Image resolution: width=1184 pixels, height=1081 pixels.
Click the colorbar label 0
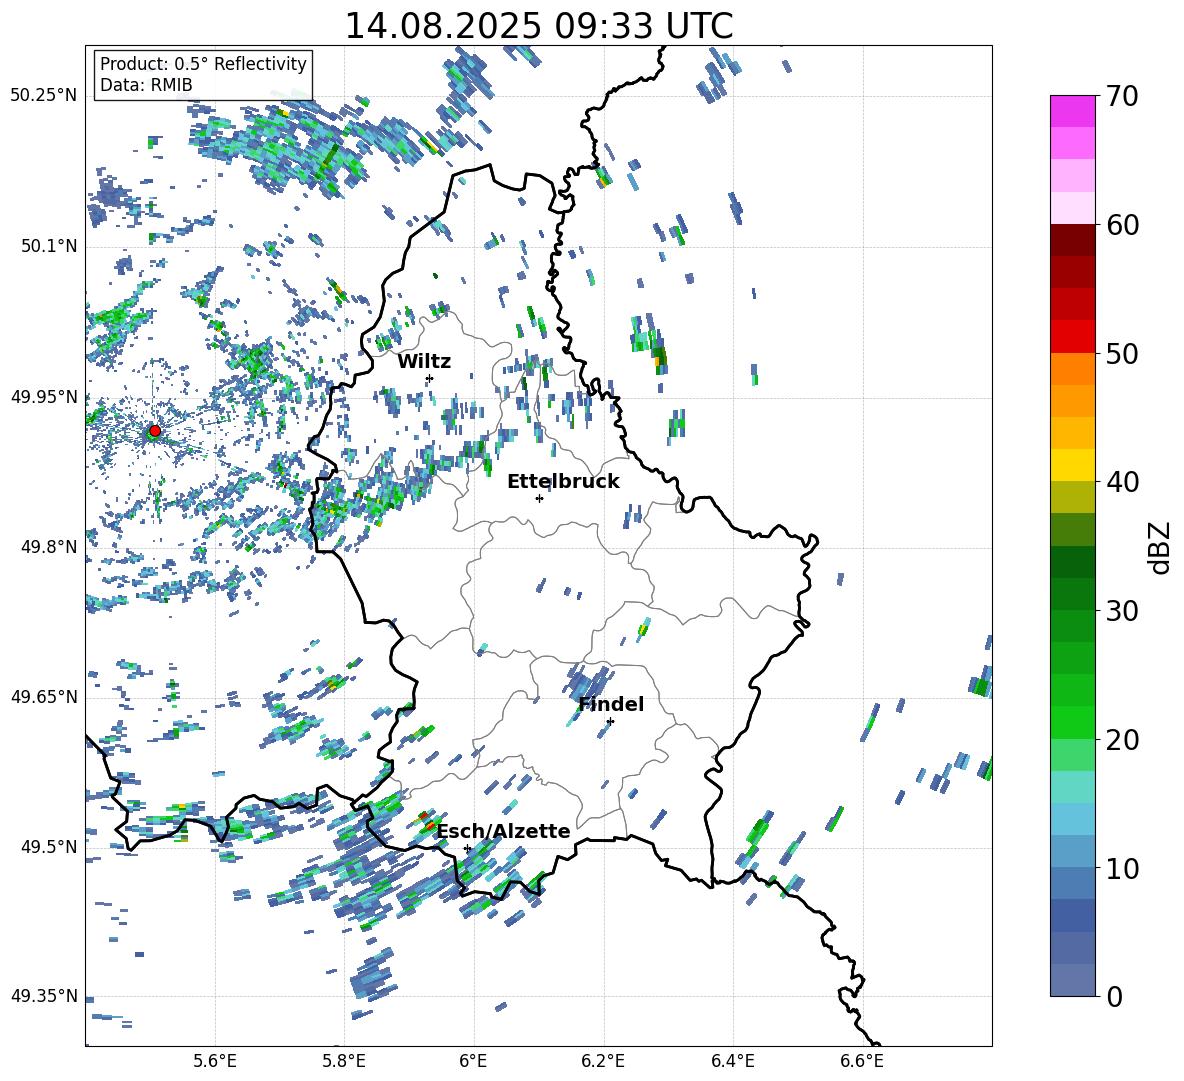(1114, 996)
